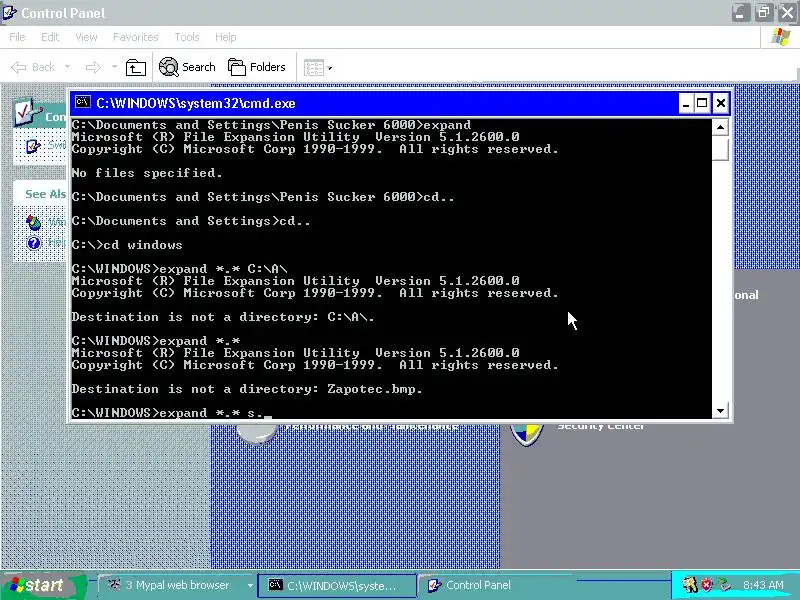Click the red security shield tray icon

click(706, 585)
